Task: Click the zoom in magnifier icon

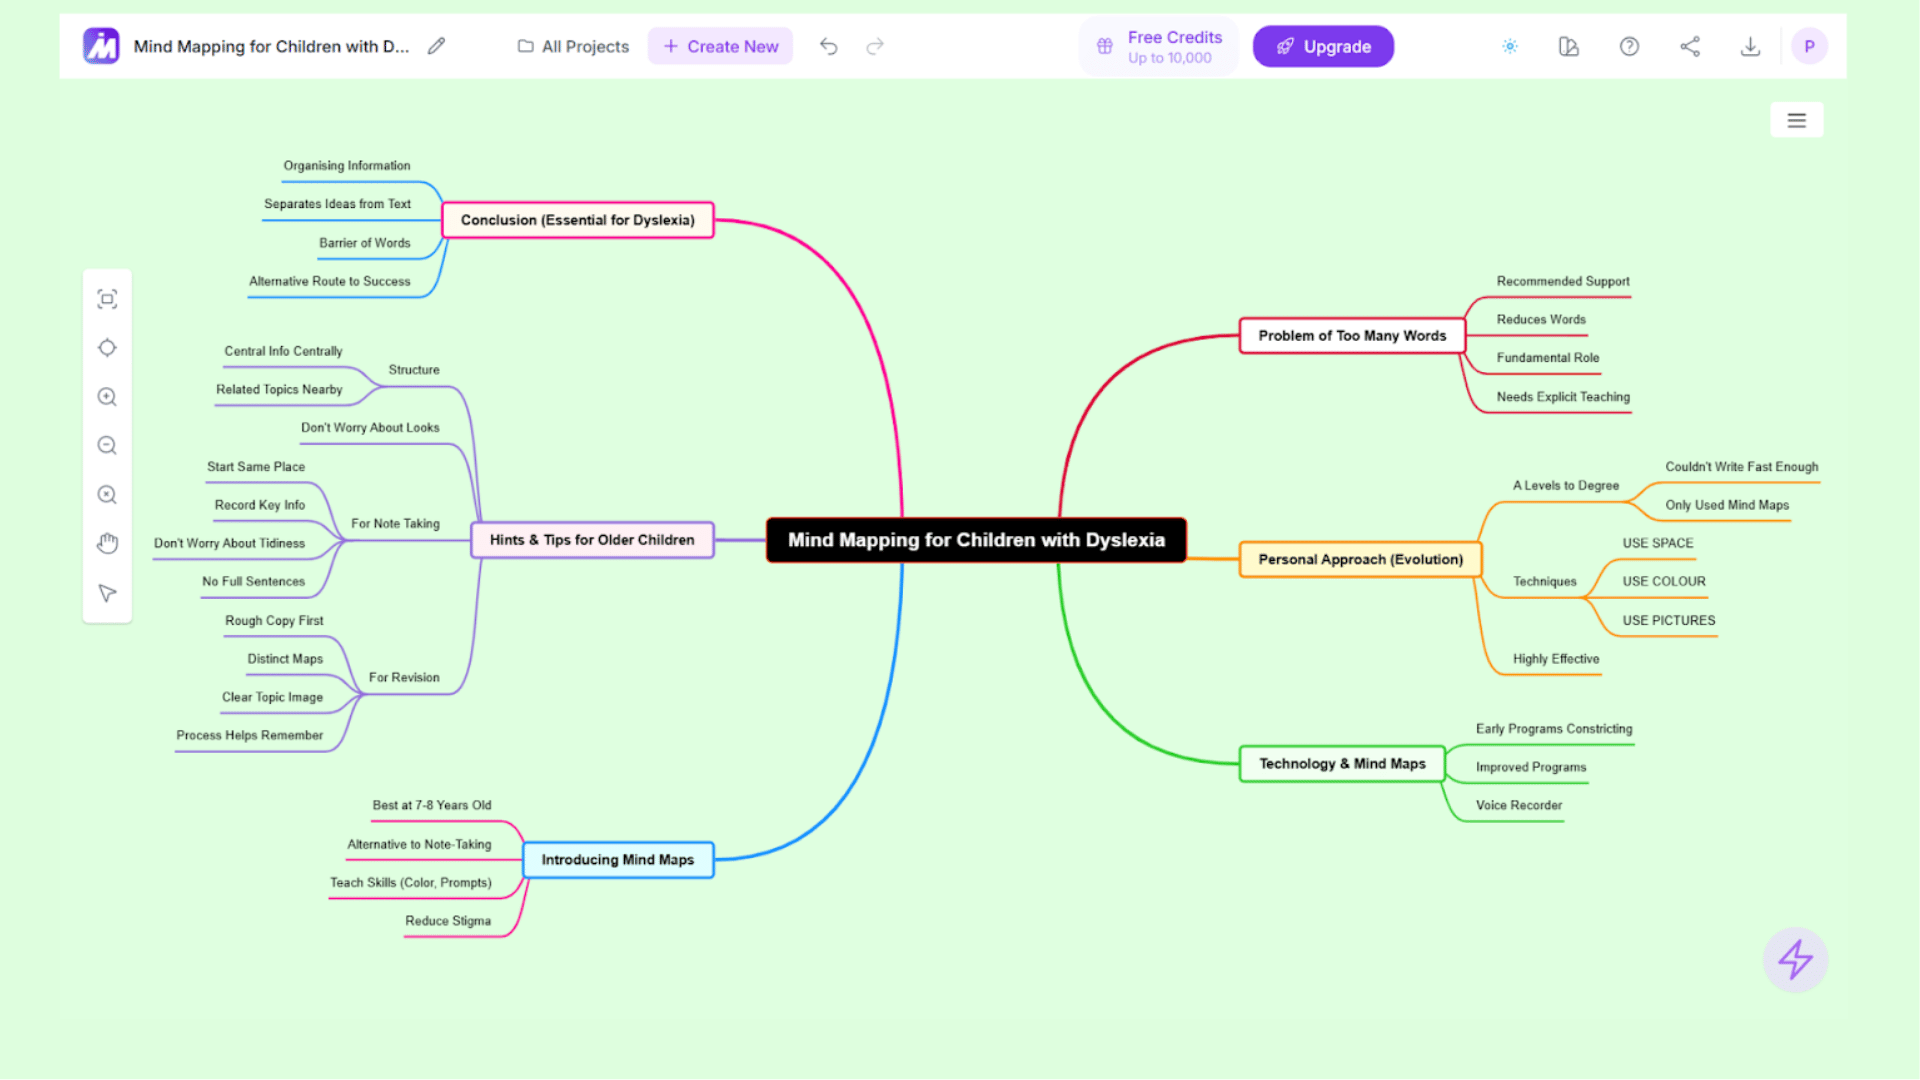Action: pos(107,396)
